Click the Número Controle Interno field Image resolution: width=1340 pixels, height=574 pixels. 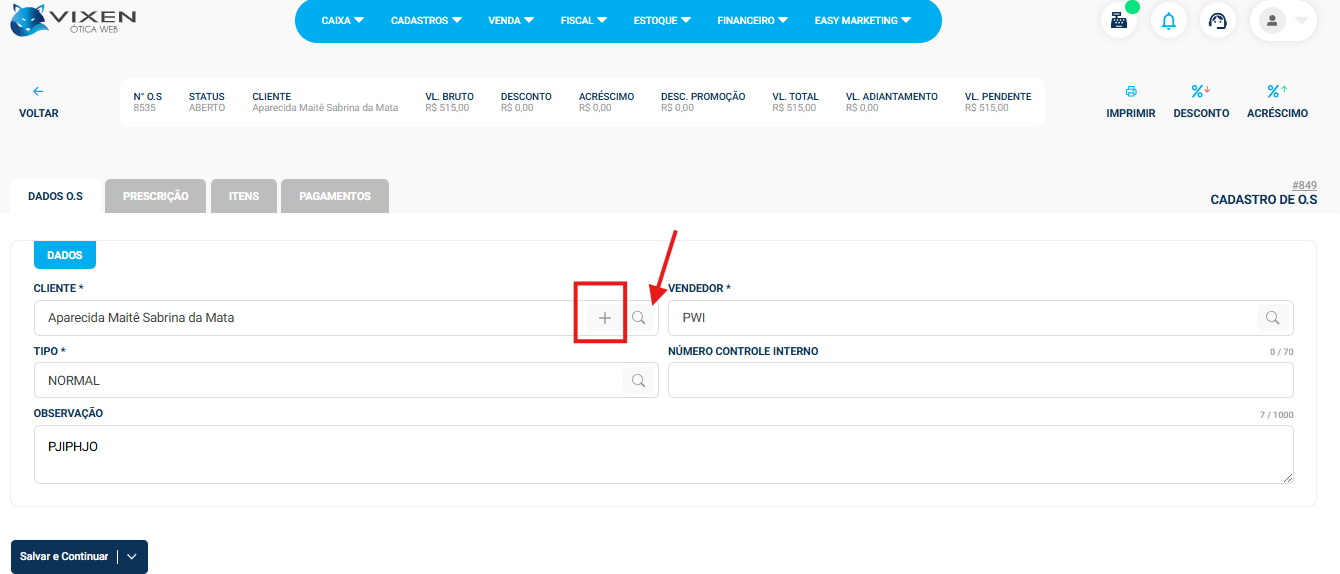coord(980,381)
